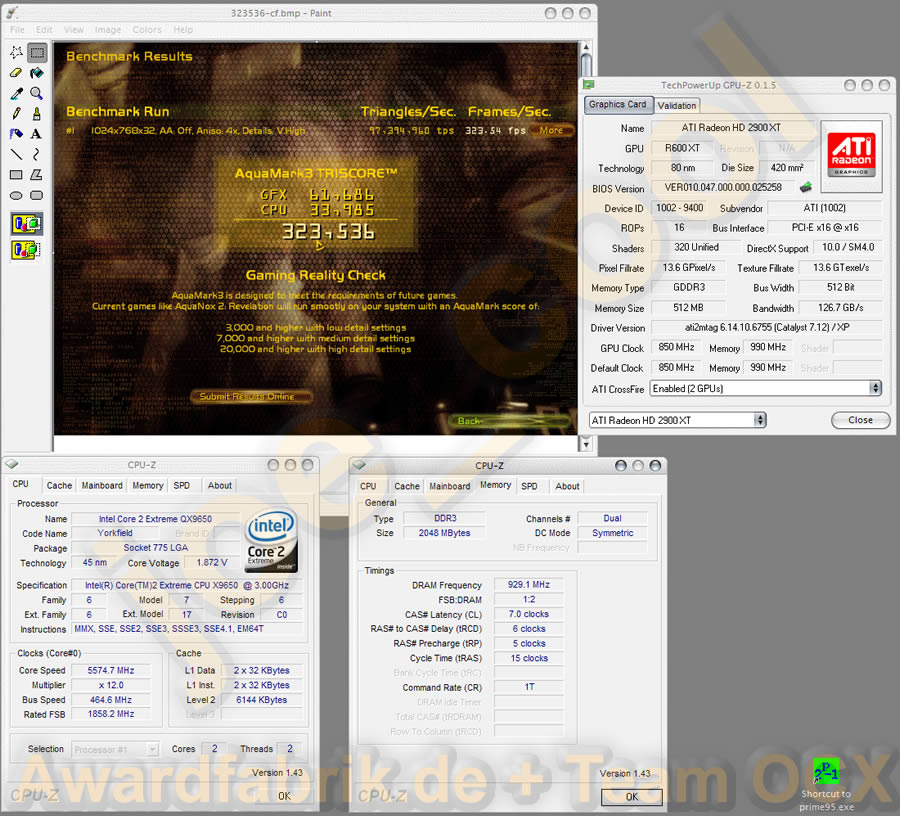Open the About tab in left CPU-Z window
Viewport: 900px width, 816px height.
click(x=220, y=485)
